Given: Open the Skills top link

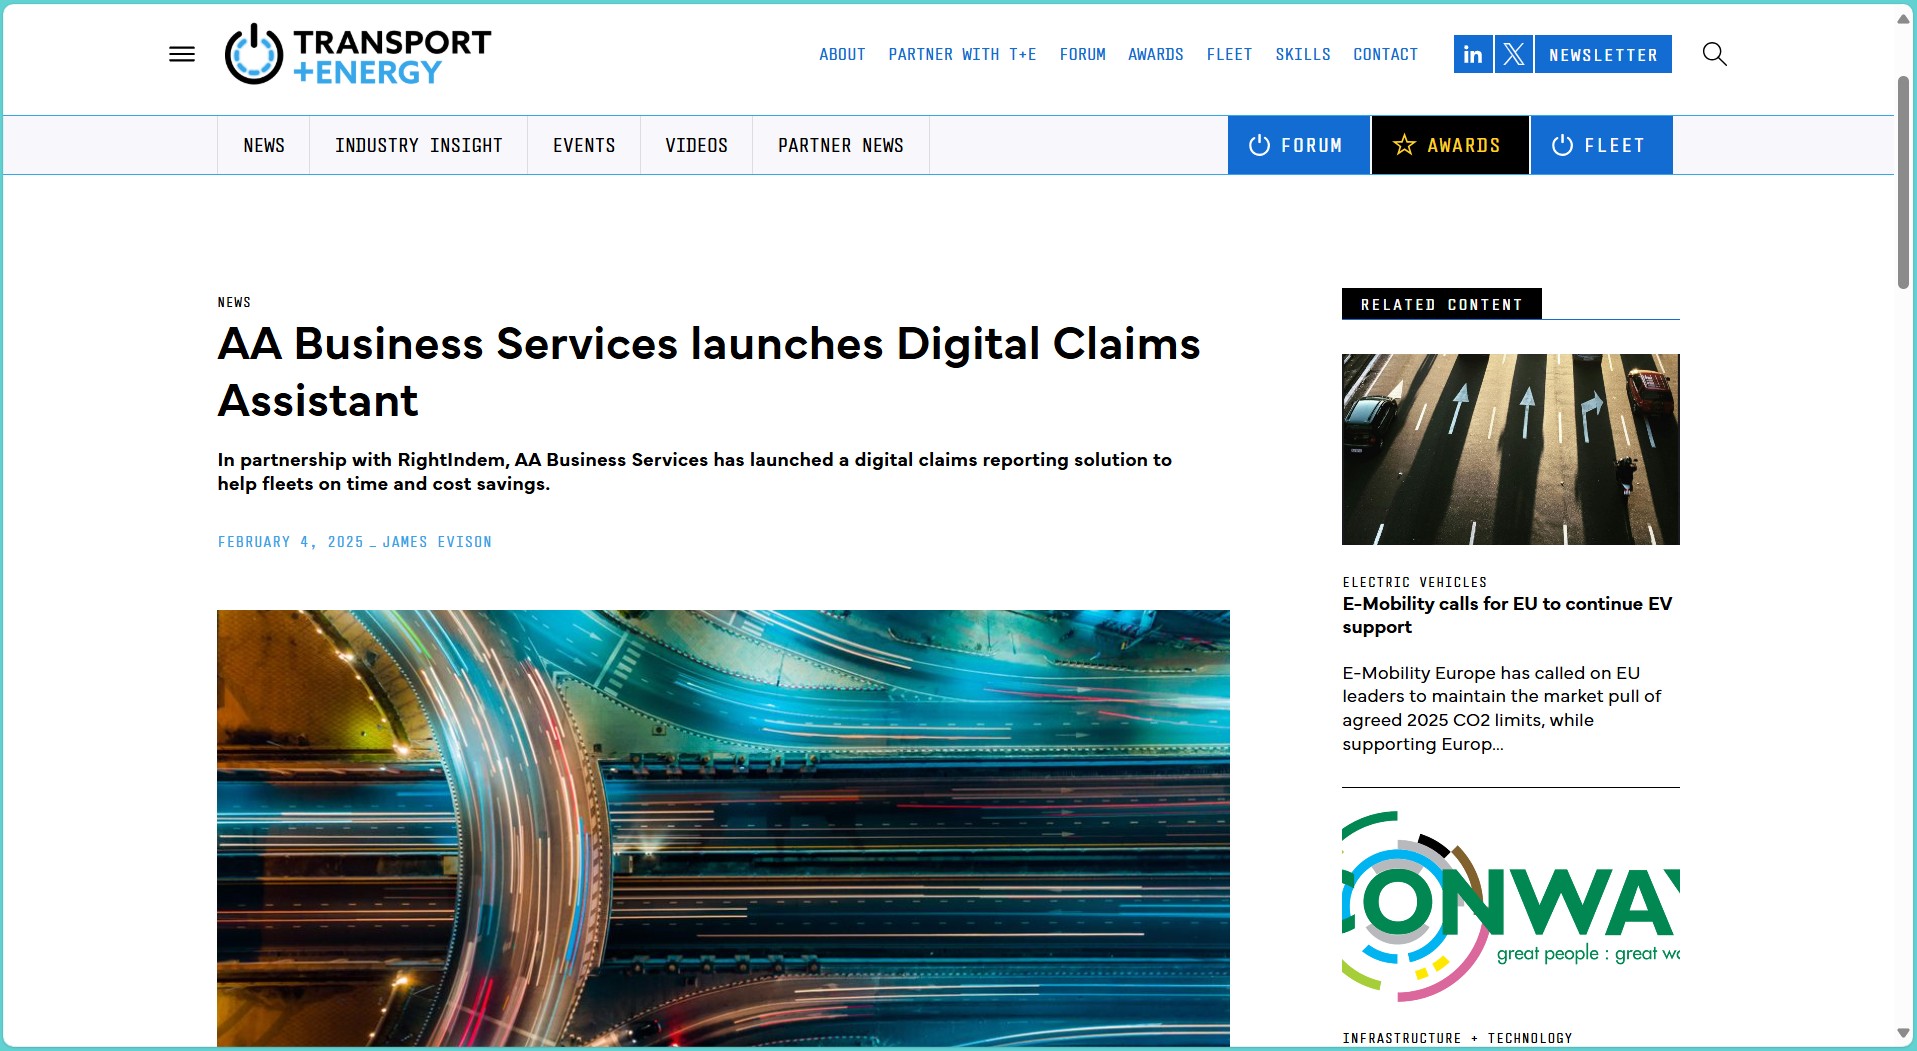Looking at the screenshot, I should tap(1302, 54).
